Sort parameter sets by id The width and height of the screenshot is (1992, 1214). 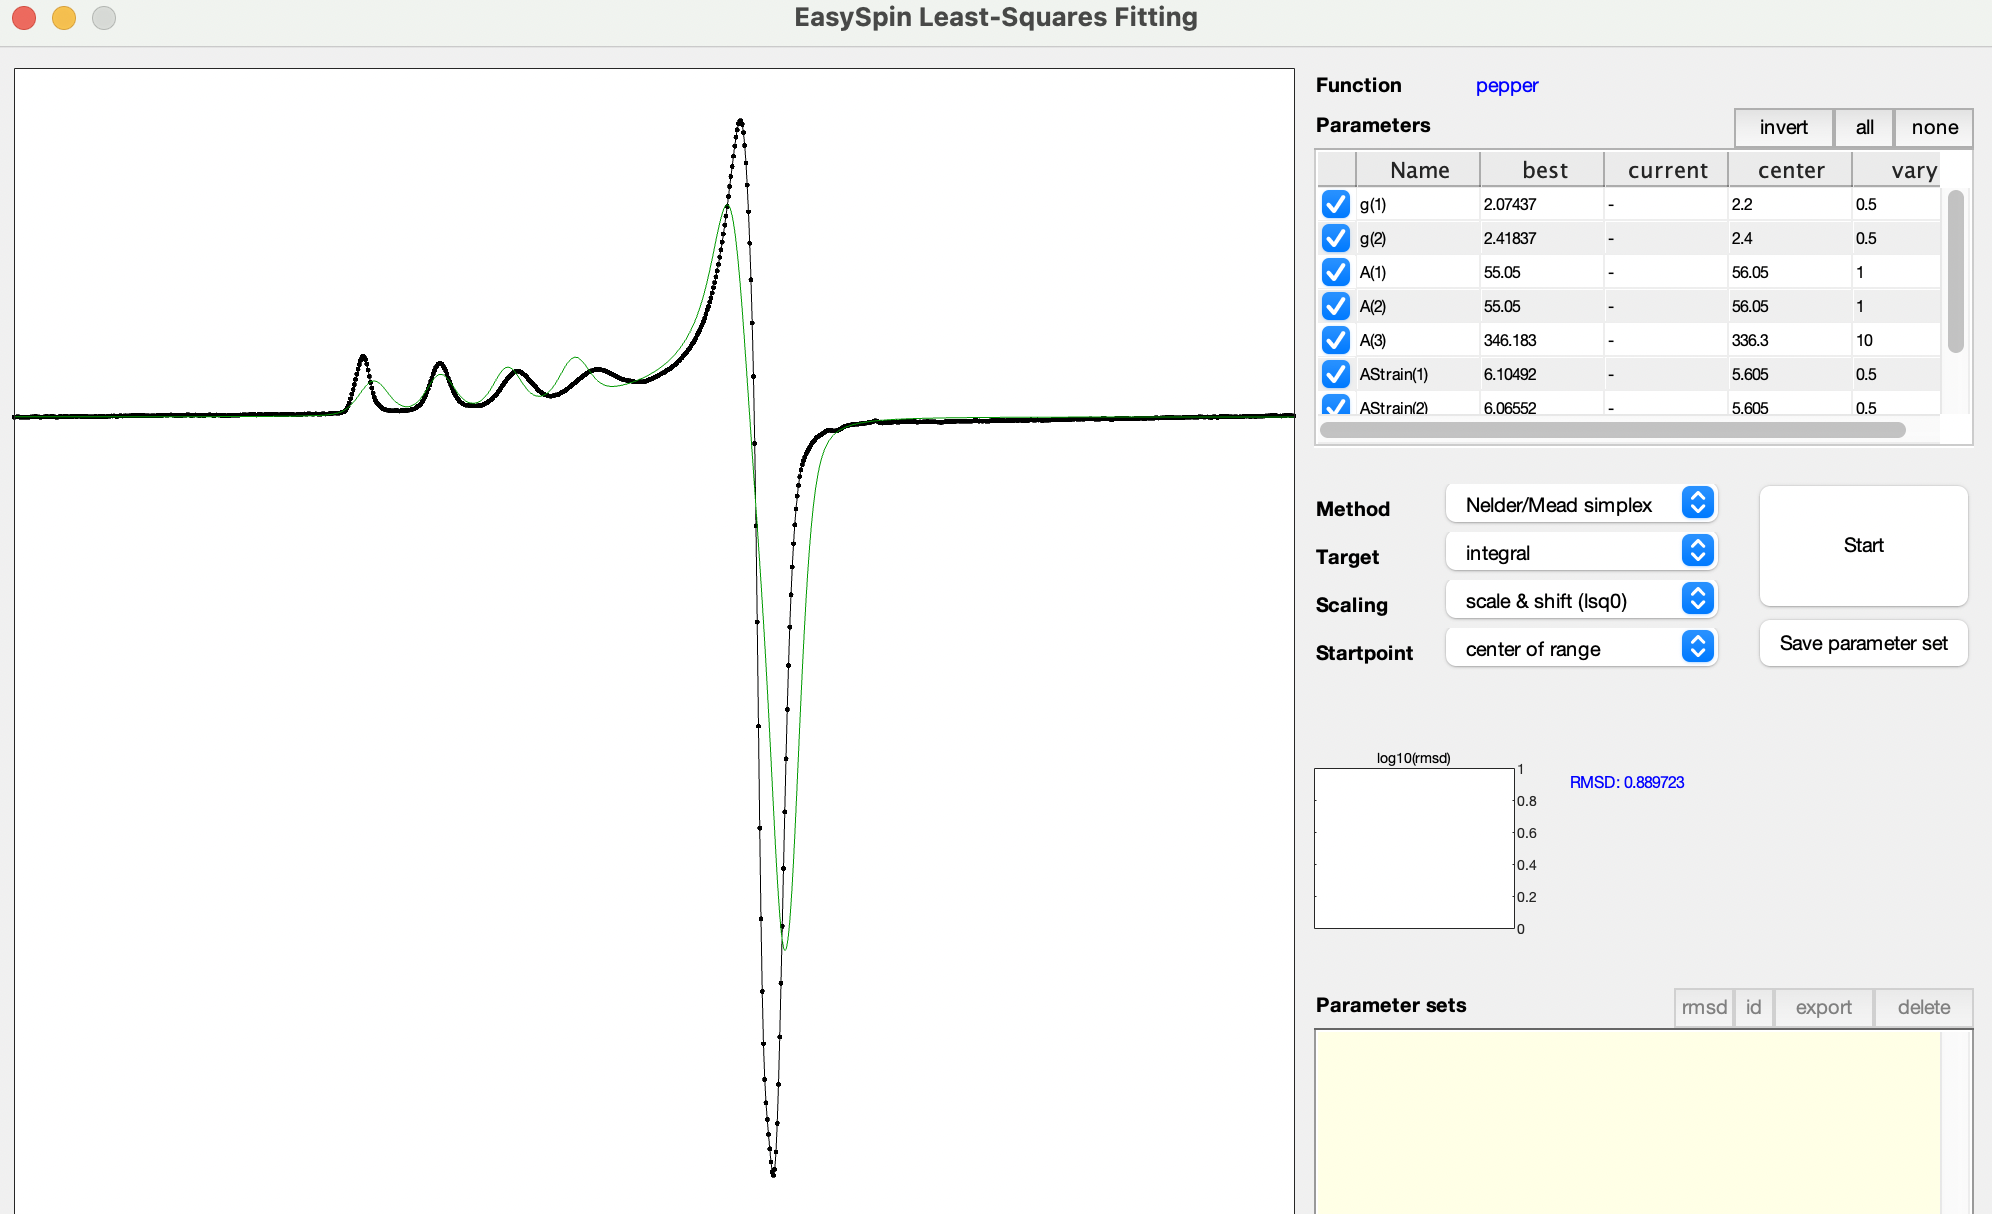point(1753,1007)
